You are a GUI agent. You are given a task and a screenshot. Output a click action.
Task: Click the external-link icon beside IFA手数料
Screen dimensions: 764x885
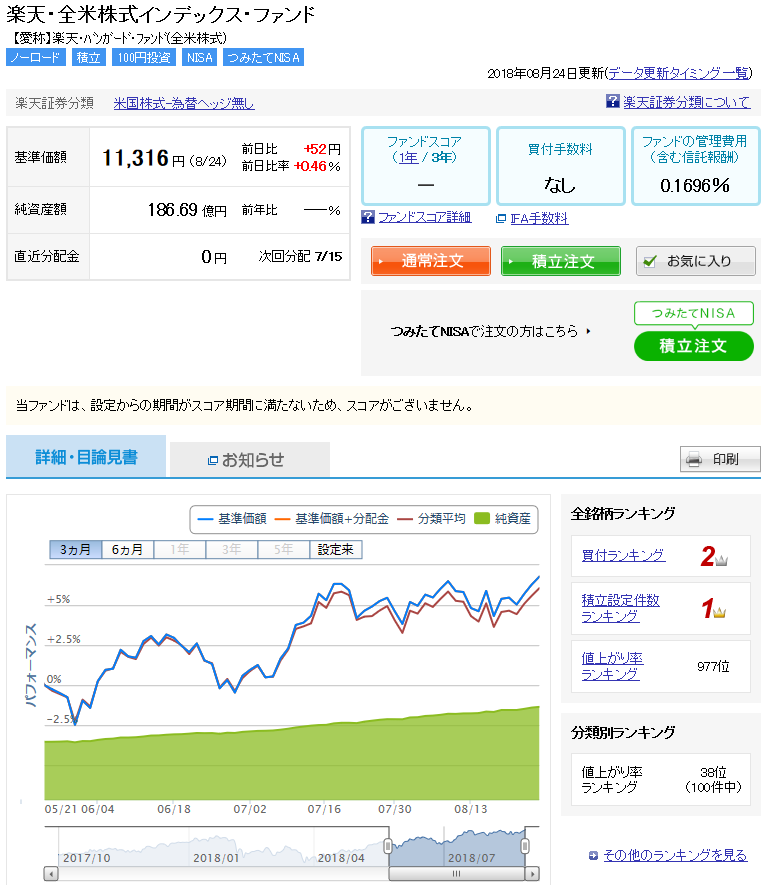(x=500, y=218)
